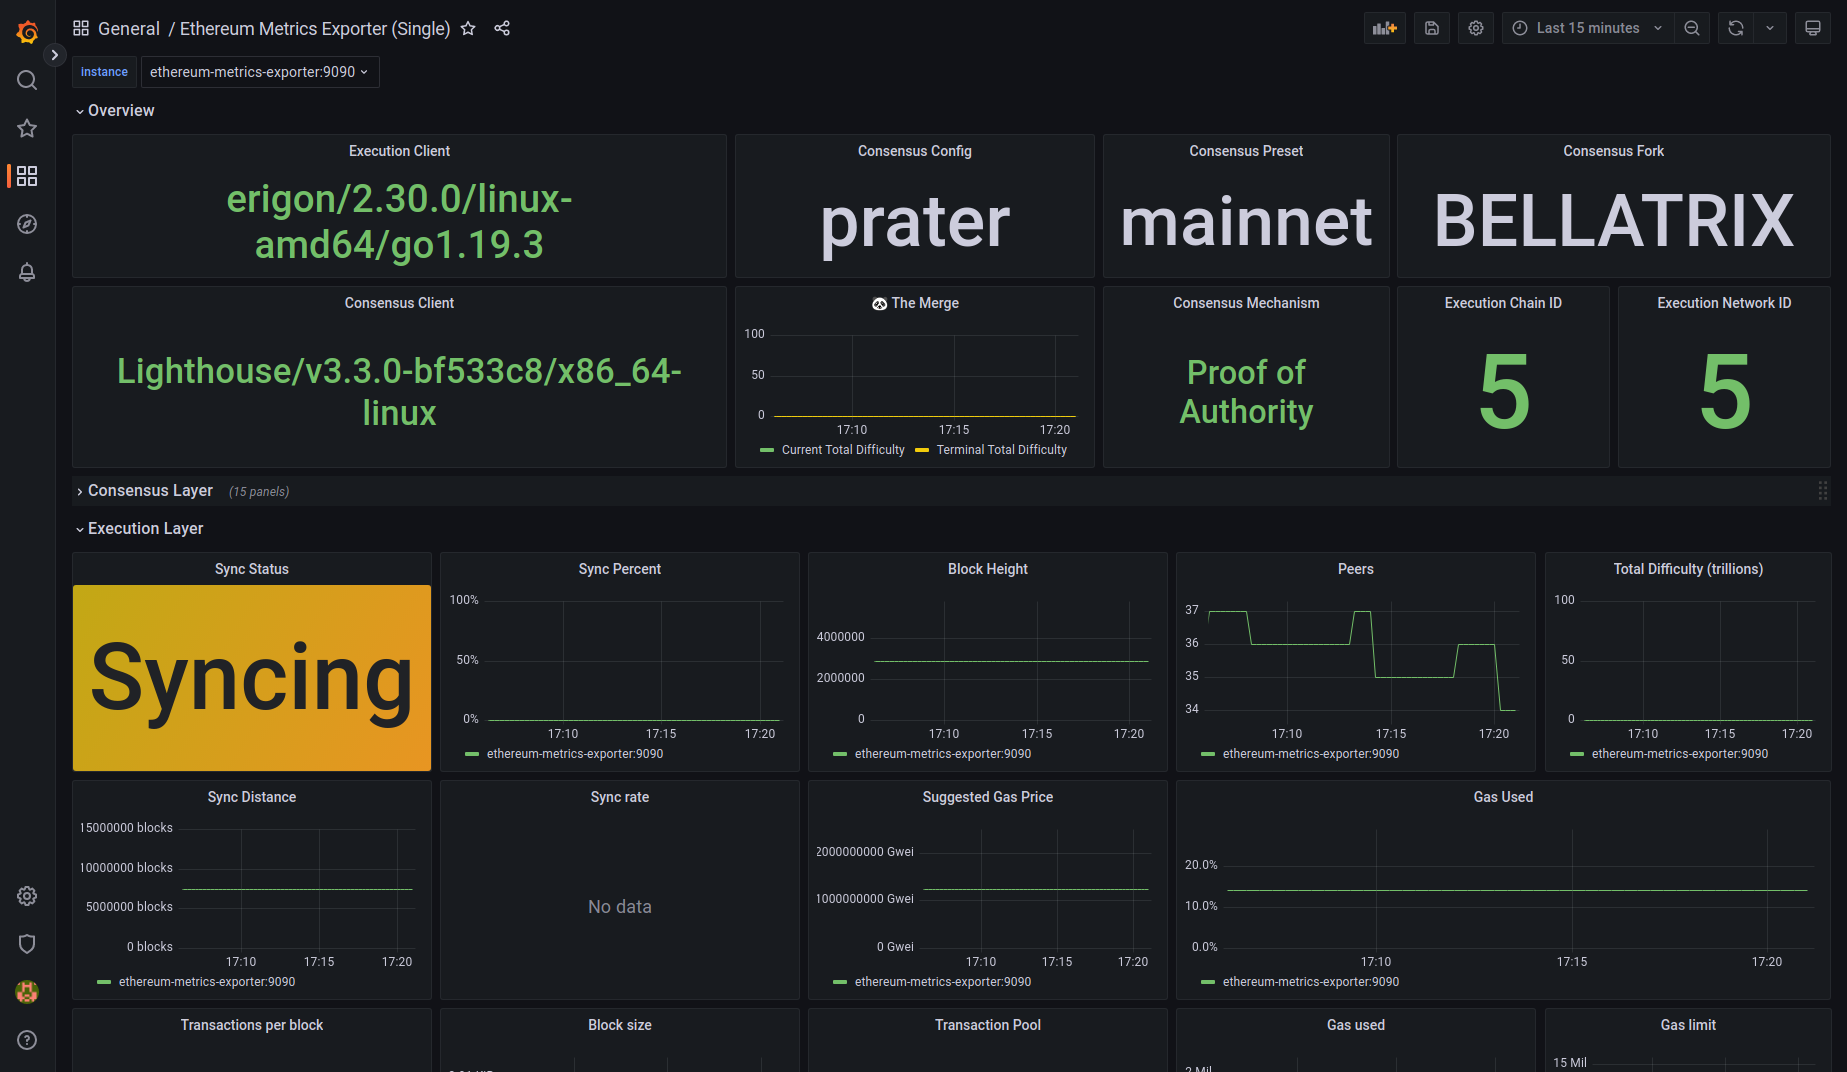Share dashboard using the share icon
This screenshot has height=1072, width=1847.
click(502, 28)
